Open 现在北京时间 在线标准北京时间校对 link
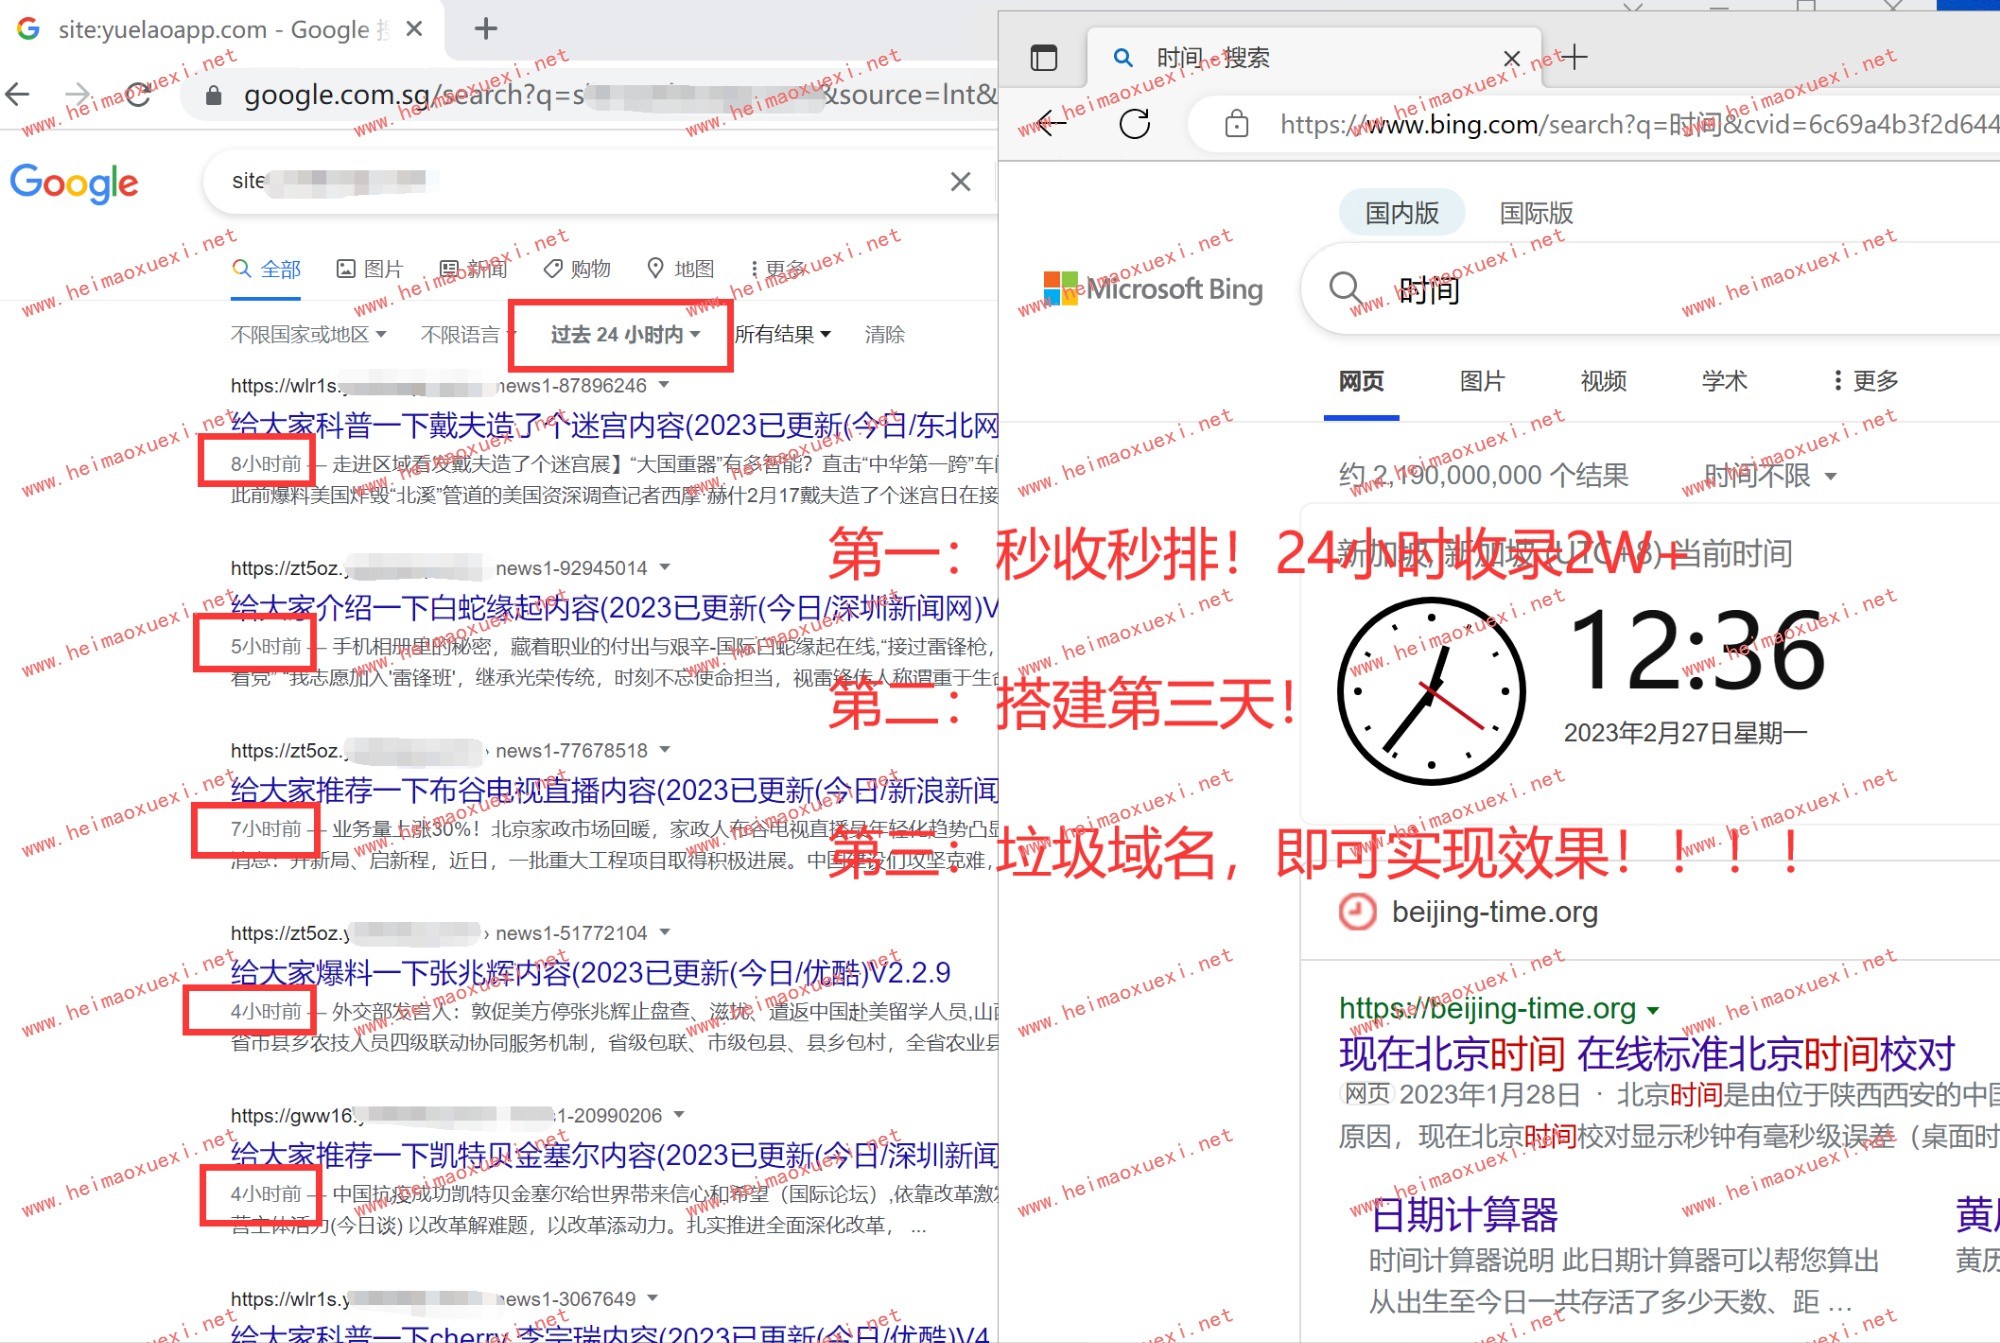 (x=1646, y=1053)
